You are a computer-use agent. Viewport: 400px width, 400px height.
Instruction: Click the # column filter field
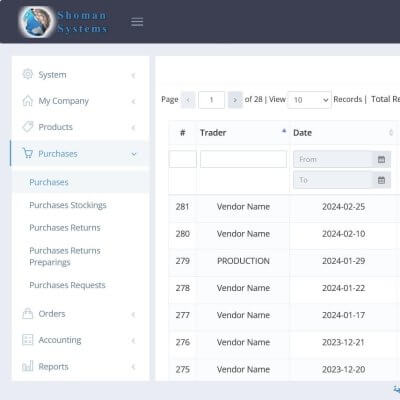coord(183,159)
